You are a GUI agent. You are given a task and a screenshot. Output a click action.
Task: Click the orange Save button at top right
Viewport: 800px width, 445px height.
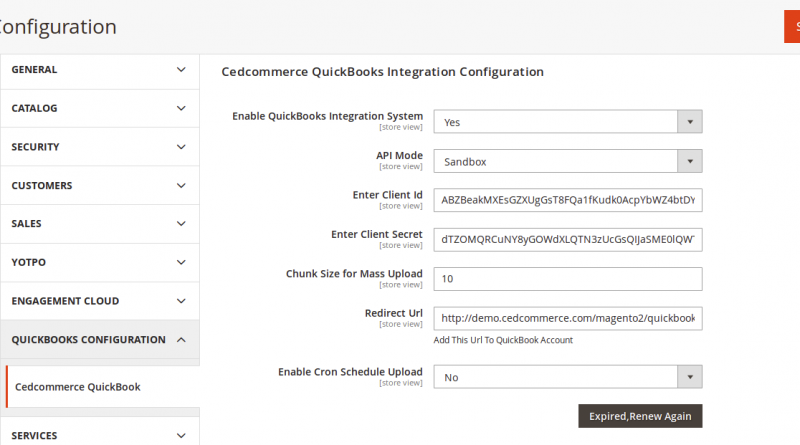pos(791,27)
